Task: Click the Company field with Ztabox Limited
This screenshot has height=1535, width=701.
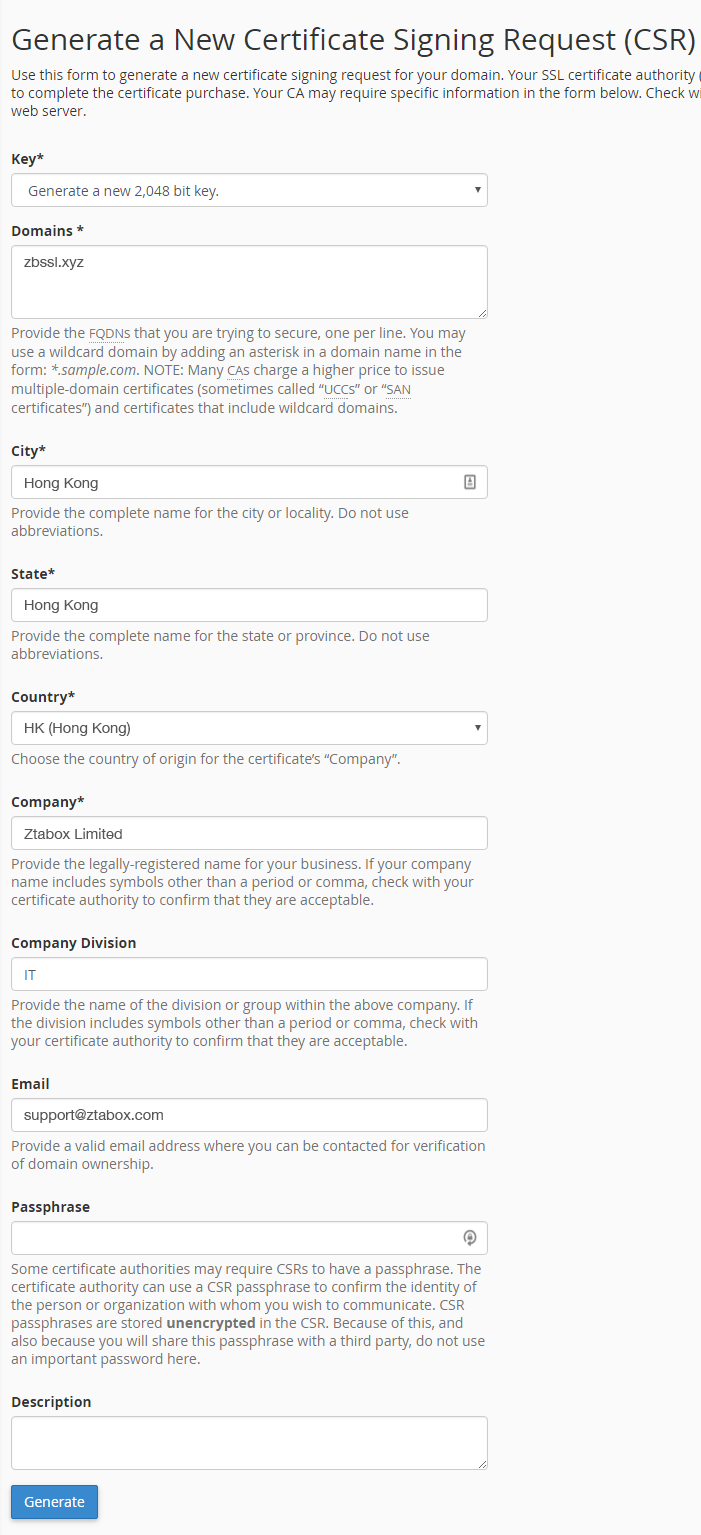Action: coord(249,833)
